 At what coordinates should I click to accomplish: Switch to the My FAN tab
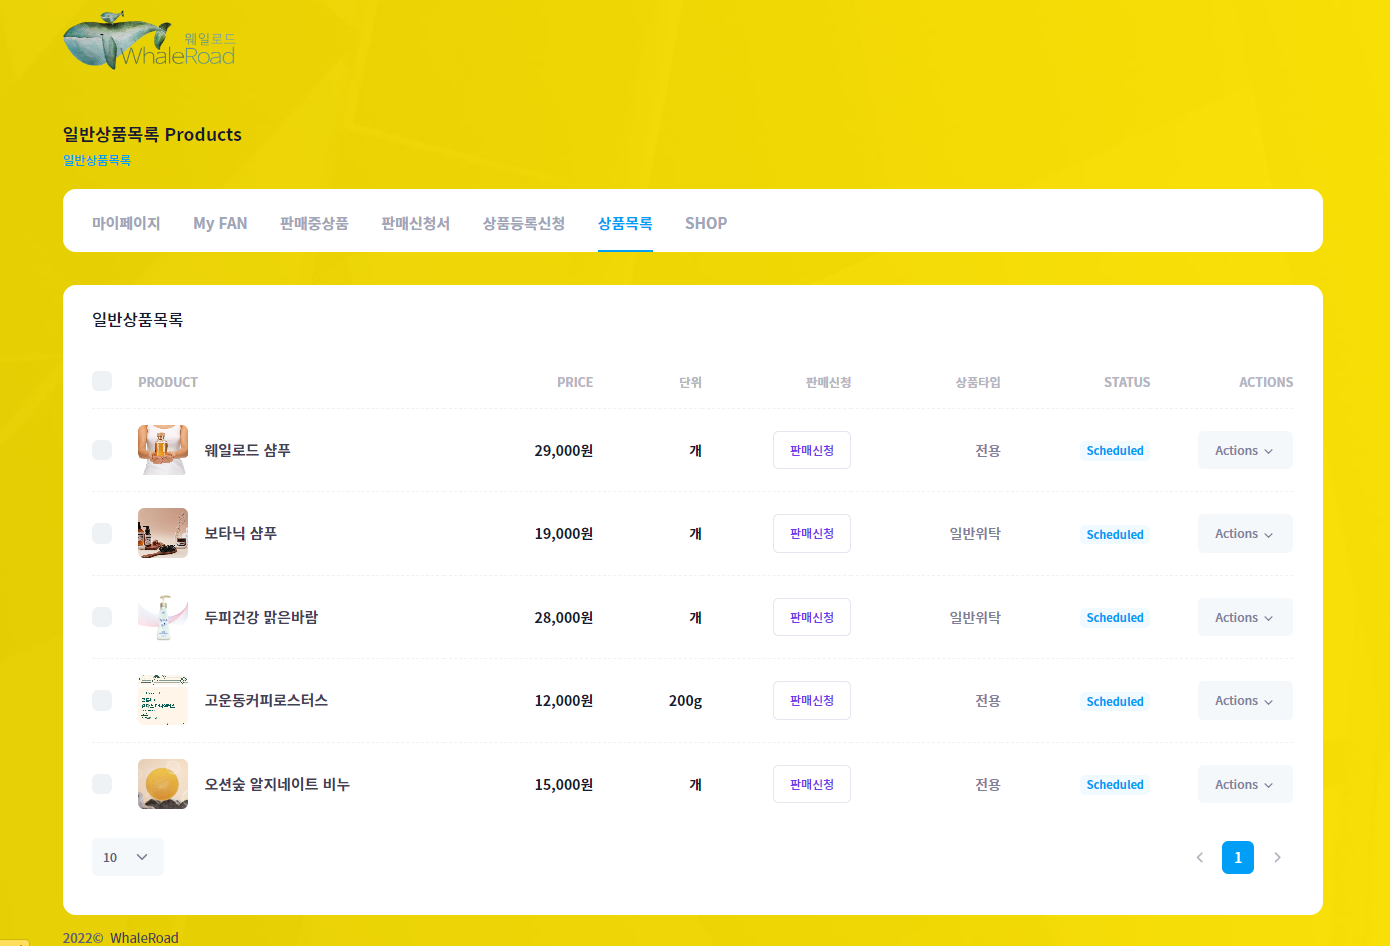pyautogui.click(x=220, y=223)
